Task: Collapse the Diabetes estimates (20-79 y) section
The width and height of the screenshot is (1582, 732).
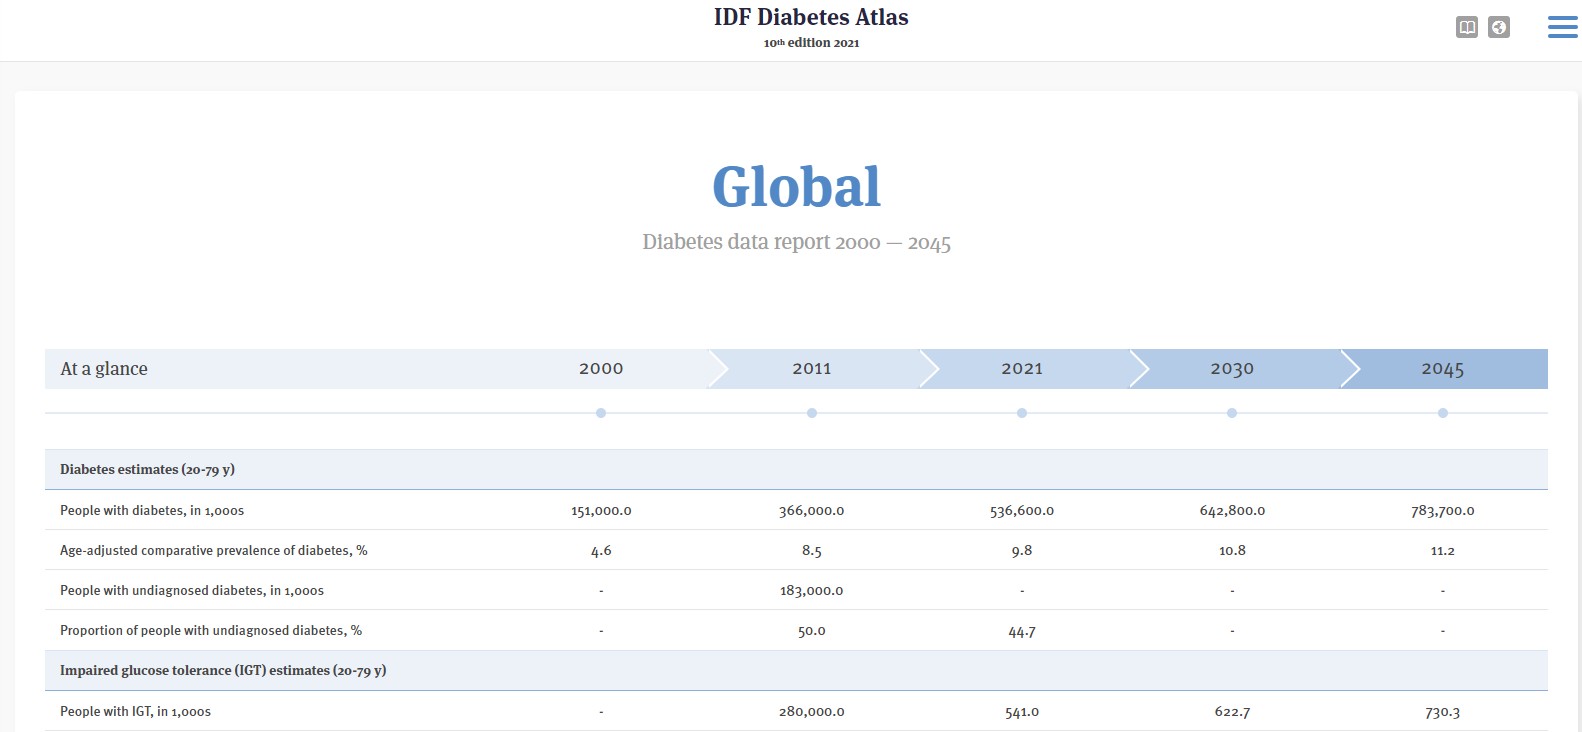Action: tap(147, 470)
